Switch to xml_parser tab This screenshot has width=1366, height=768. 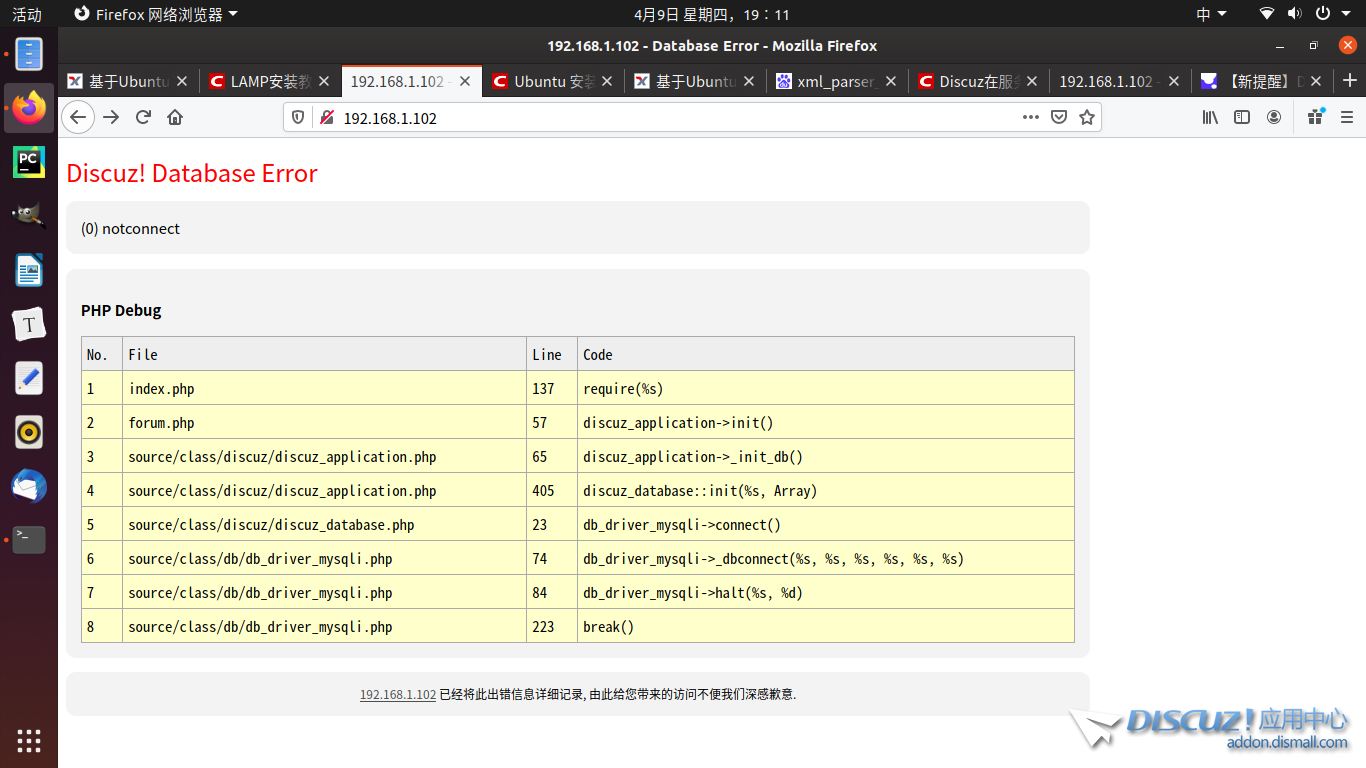(x=836, y=81)
